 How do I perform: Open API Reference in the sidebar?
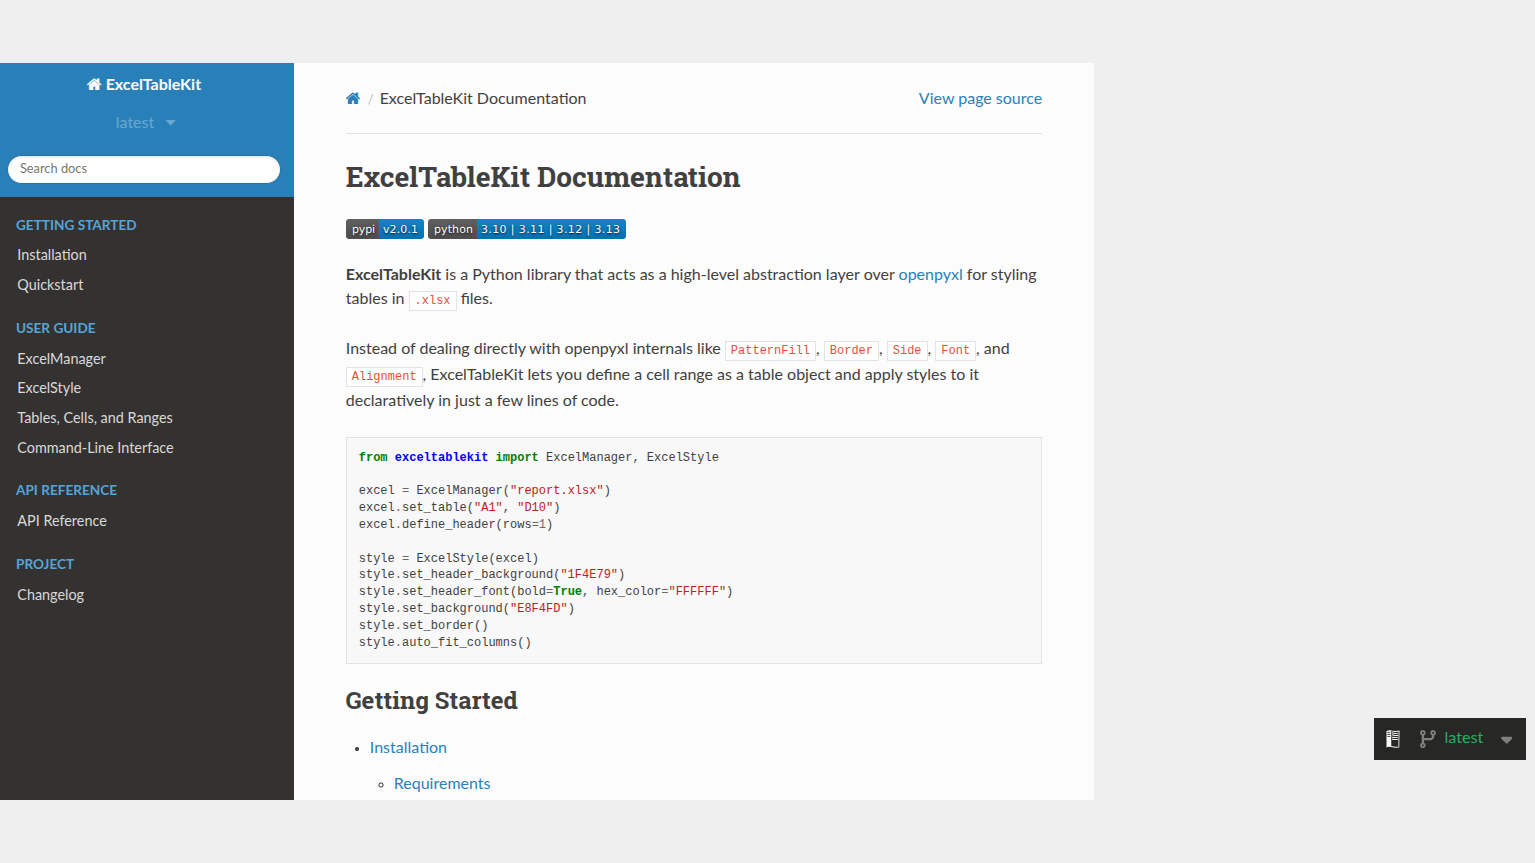coord(62,521)
